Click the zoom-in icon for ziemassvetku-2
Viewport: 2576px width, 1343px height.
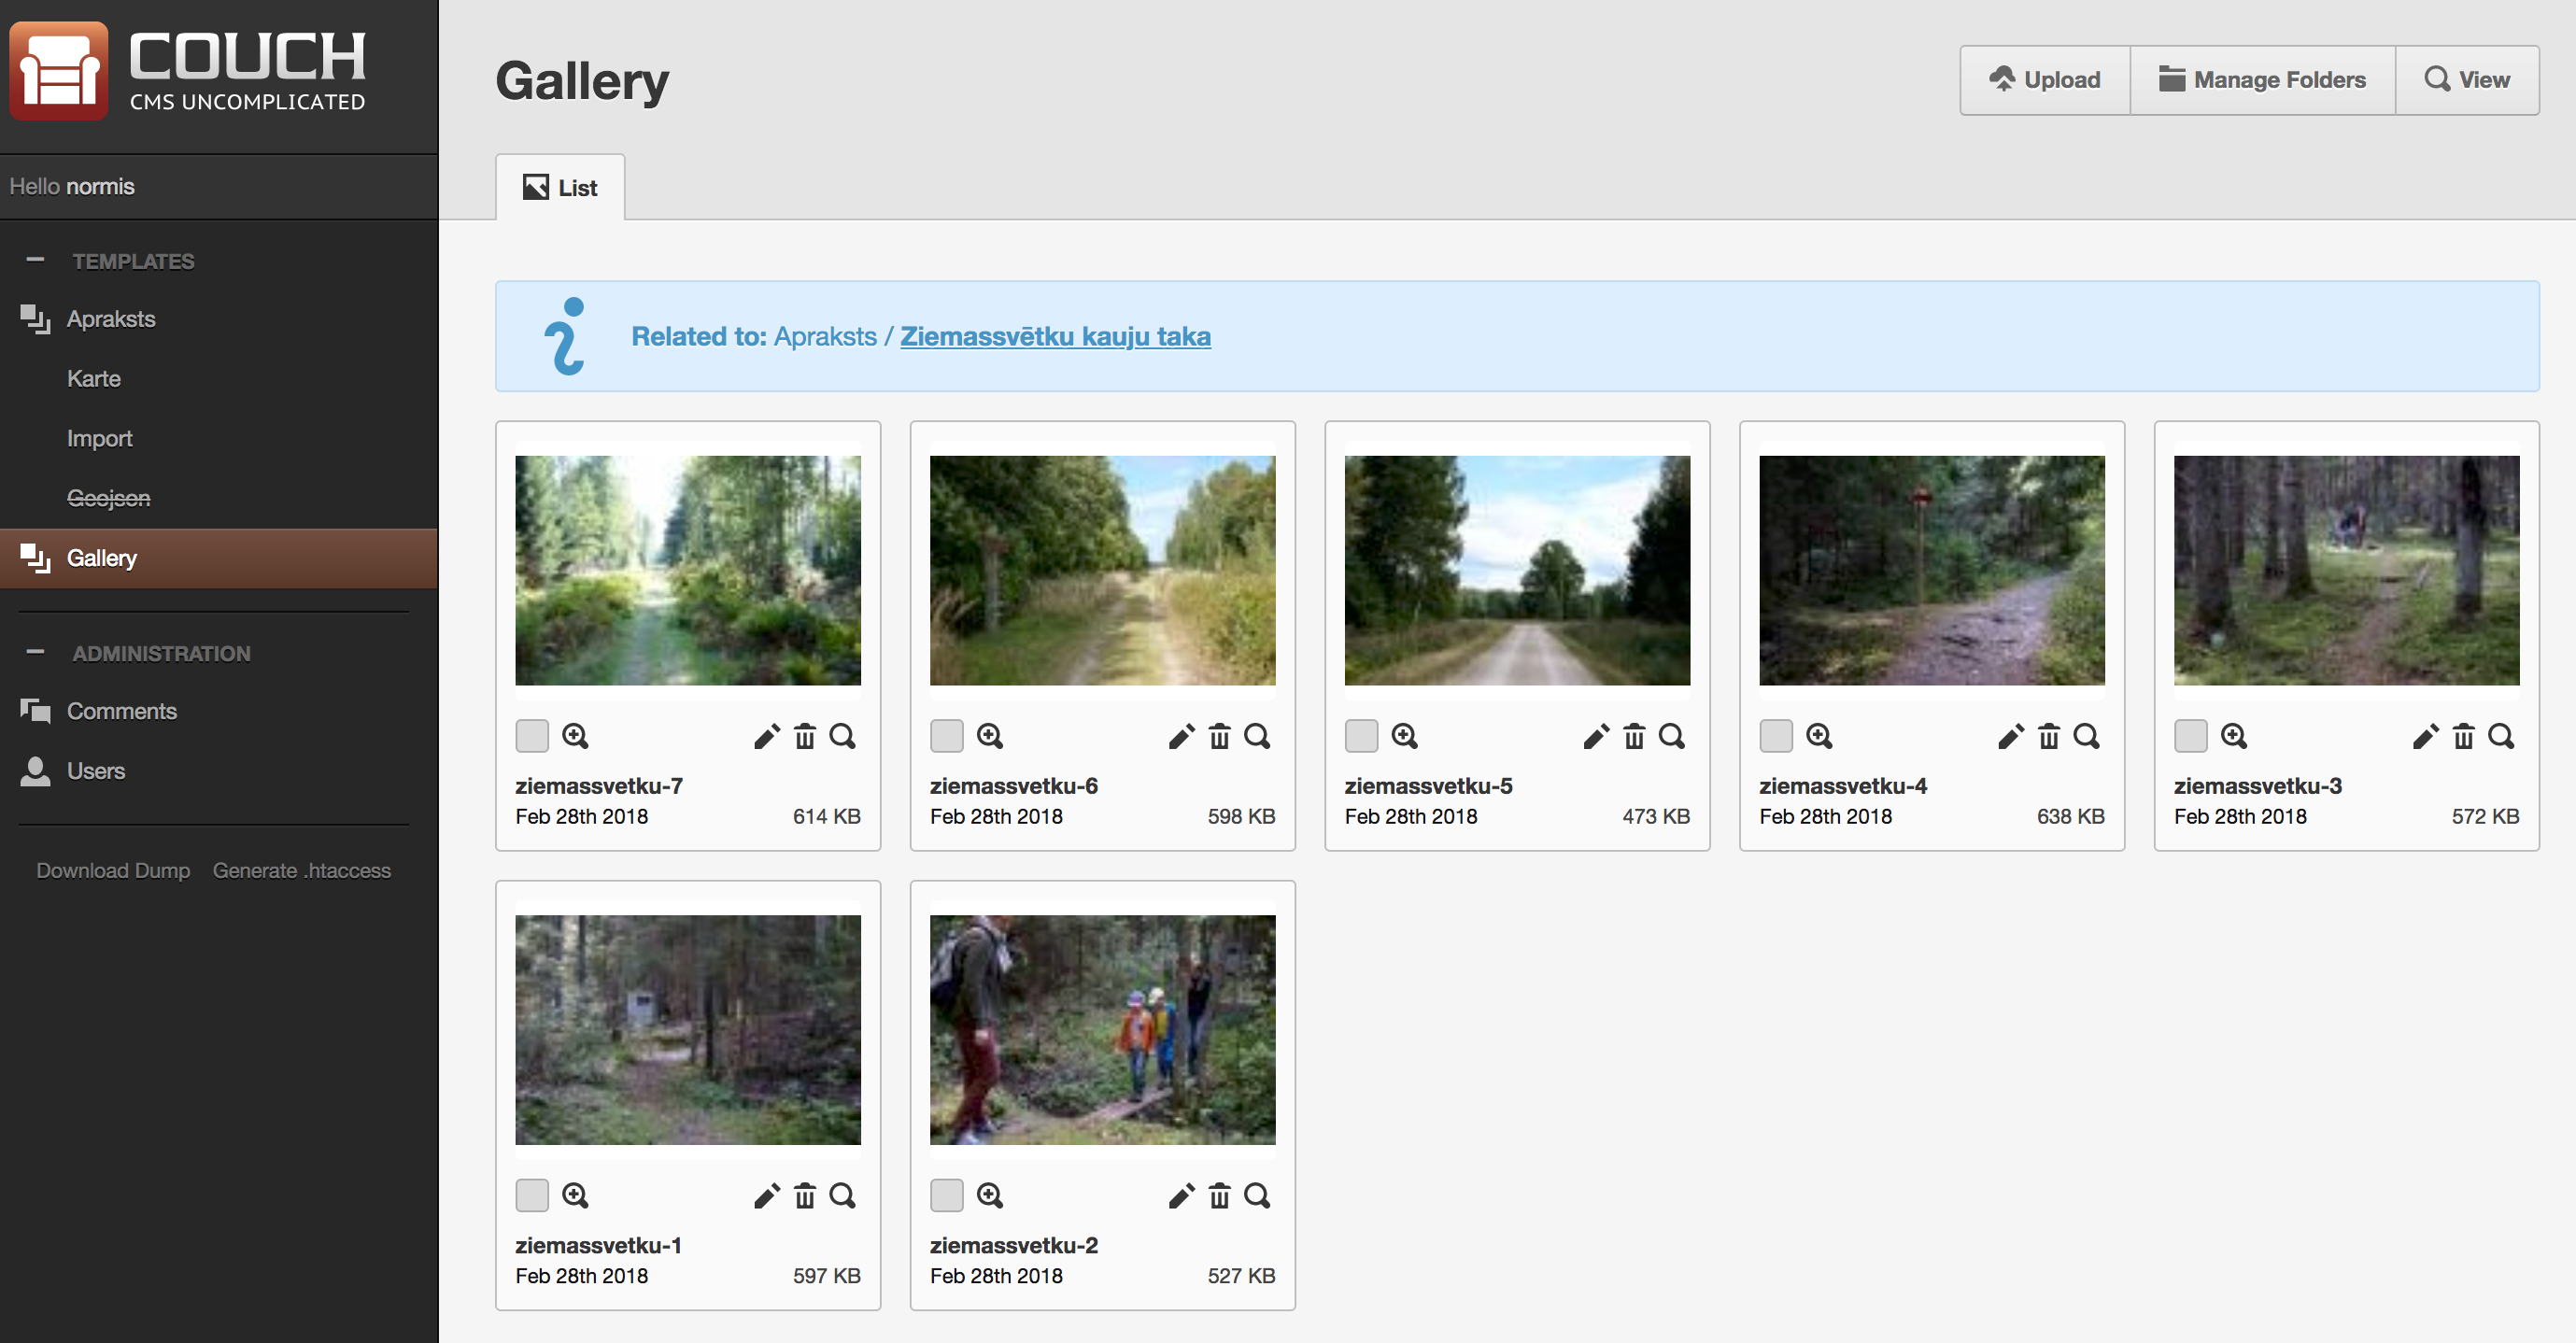pos(990,1195)
